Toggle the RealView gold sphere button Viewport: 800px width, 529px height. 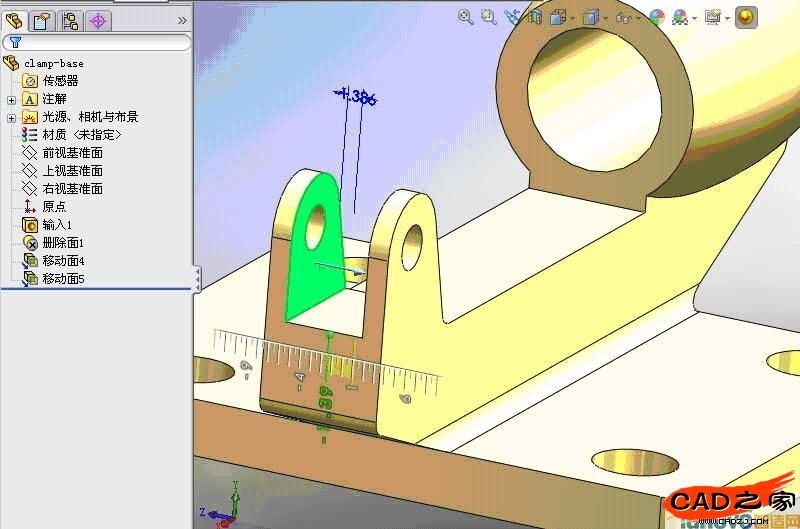[x=746, y=16]
